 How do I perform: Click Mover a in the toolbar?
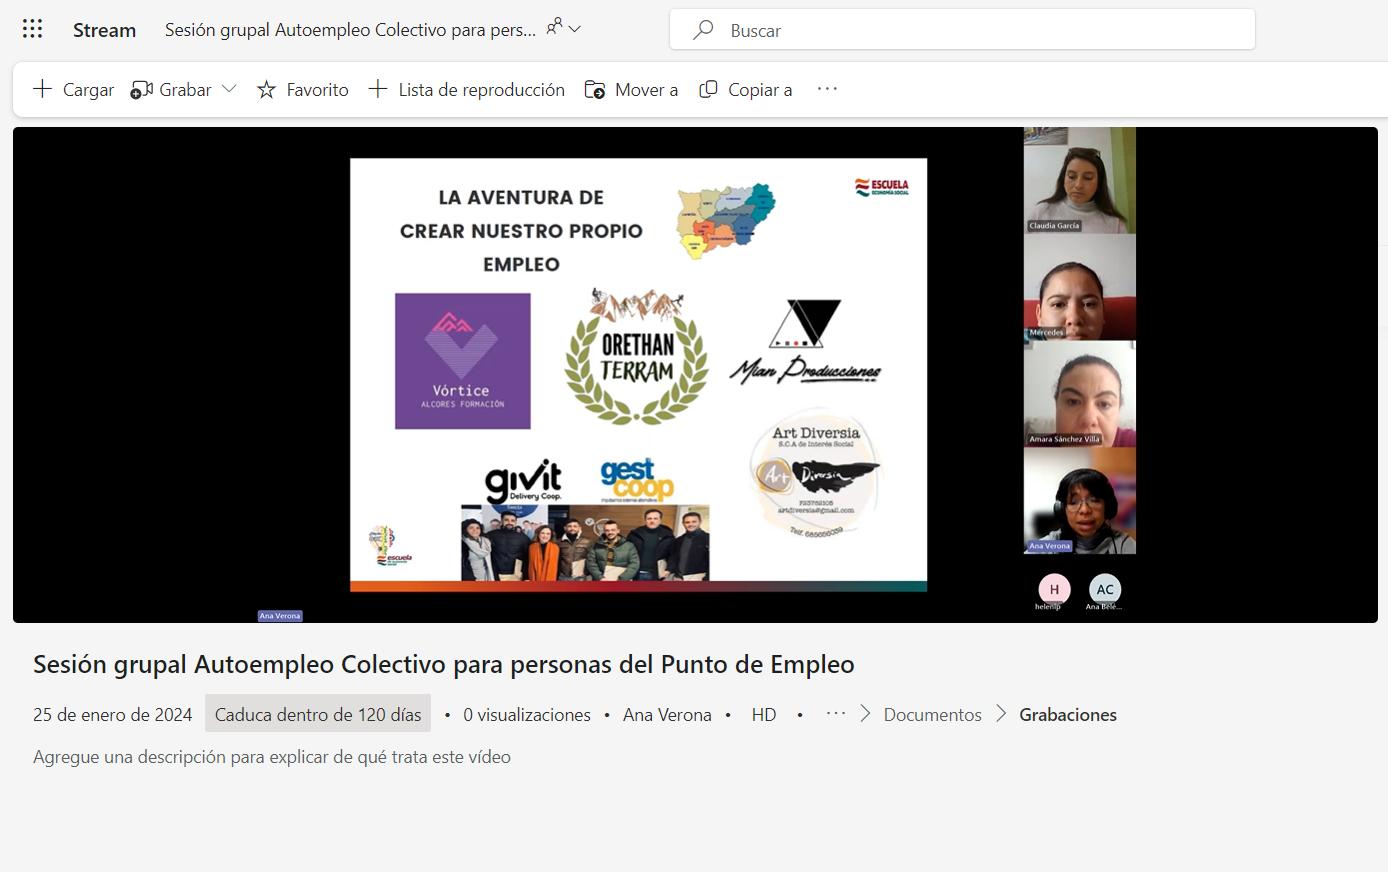pyautogui.click(x=631, y=89)
